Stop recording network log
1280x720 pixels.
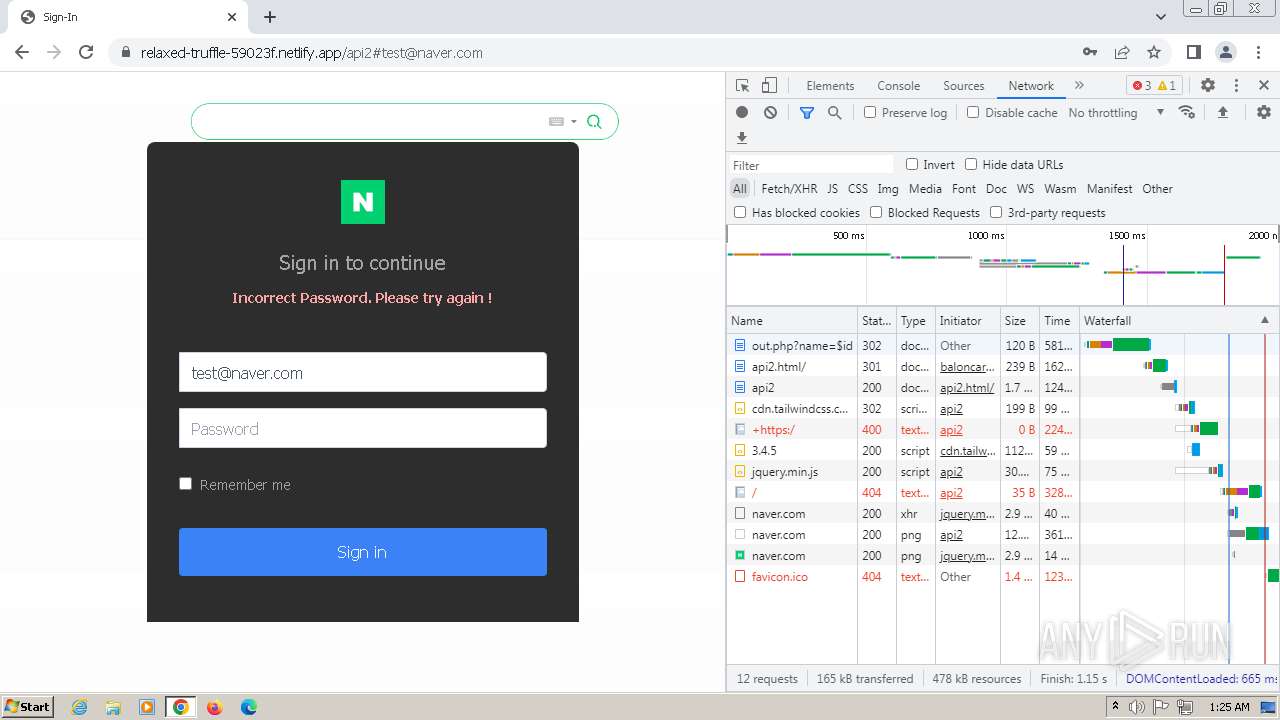pyautogui.click(x=742, y=113)
